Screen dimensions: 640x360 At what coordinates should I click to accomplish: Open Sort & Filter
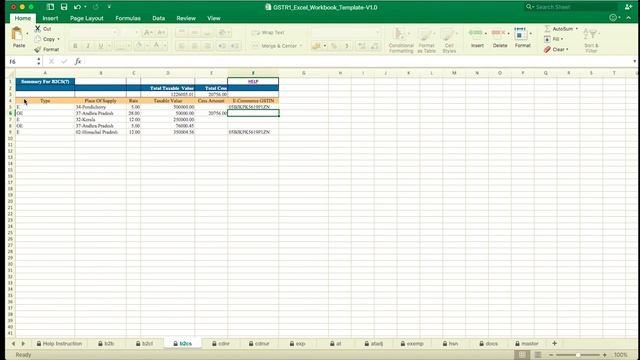pyautogui.click(x=591, y=40)
